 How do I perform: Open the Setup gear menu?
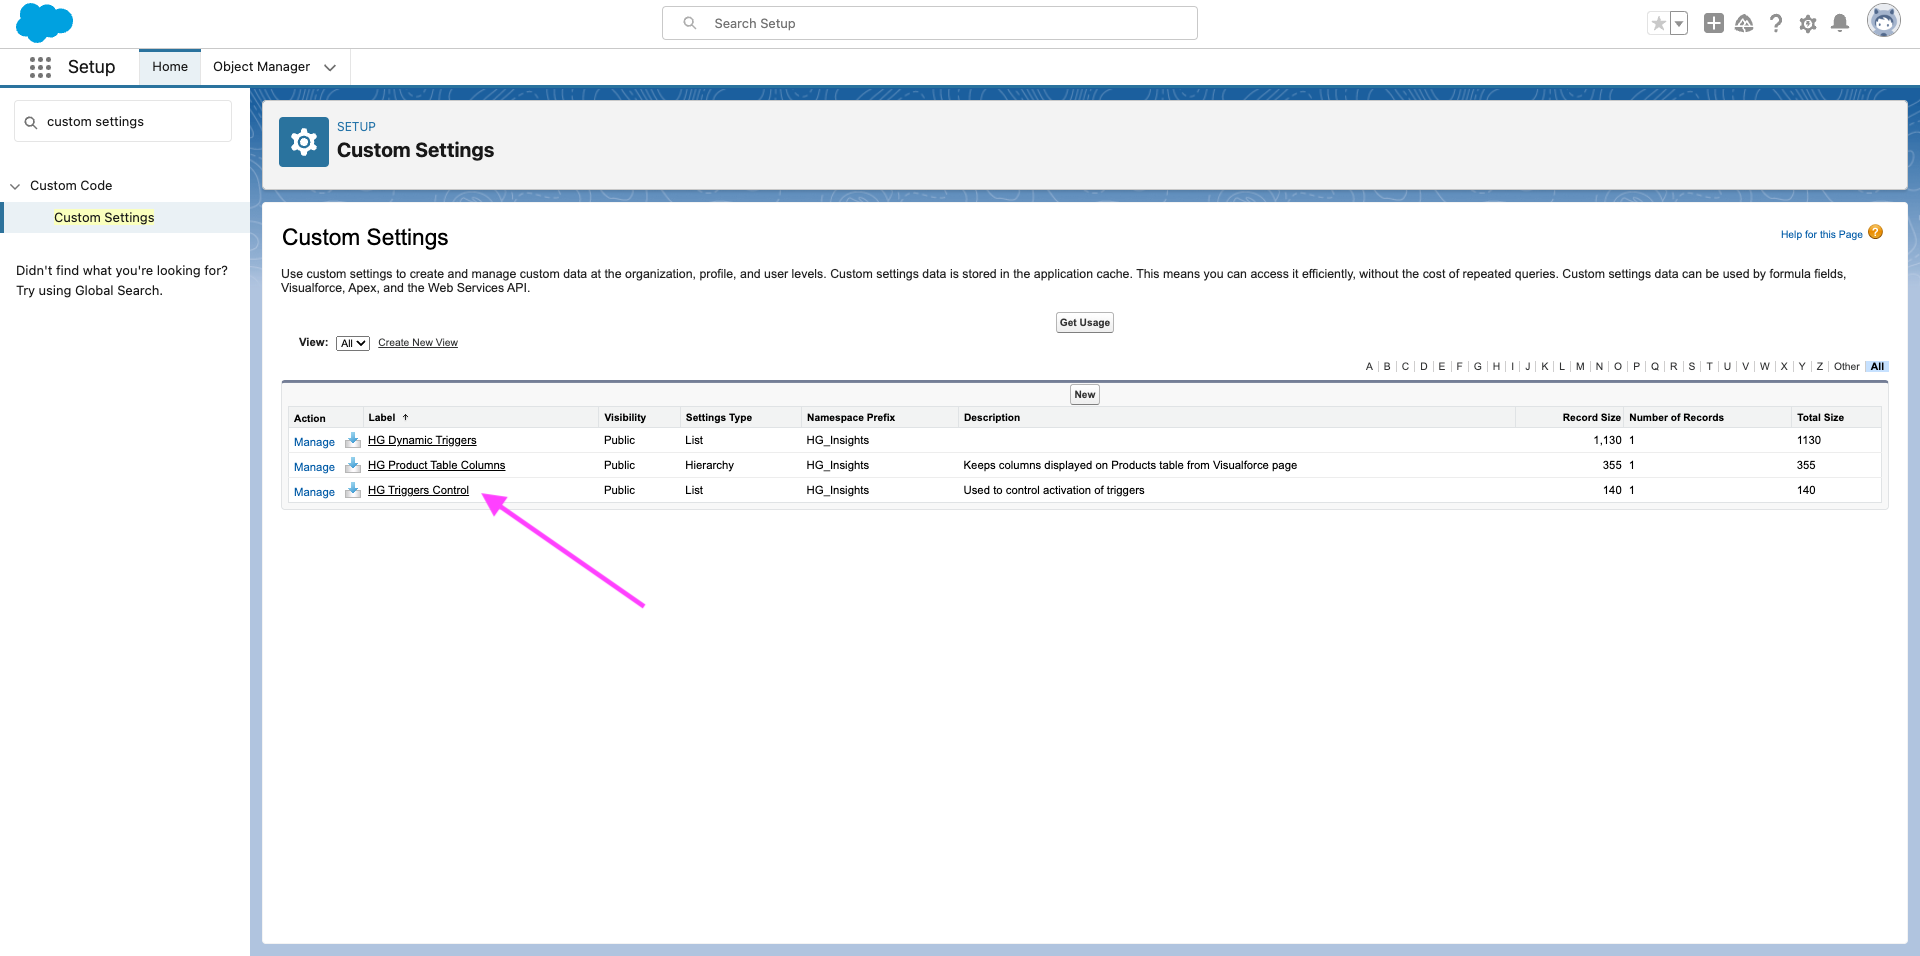click(1808, 23)
